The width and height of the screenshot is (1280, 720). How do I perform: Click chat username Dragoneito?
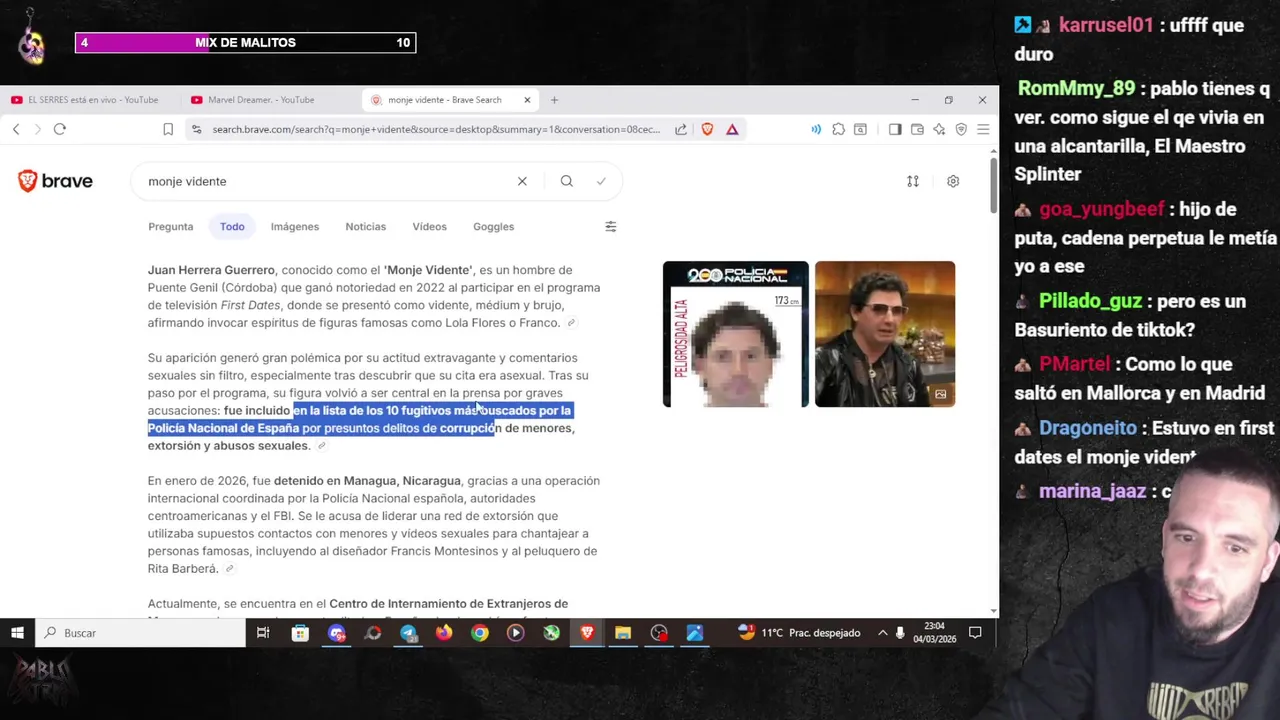point(1087,428)
